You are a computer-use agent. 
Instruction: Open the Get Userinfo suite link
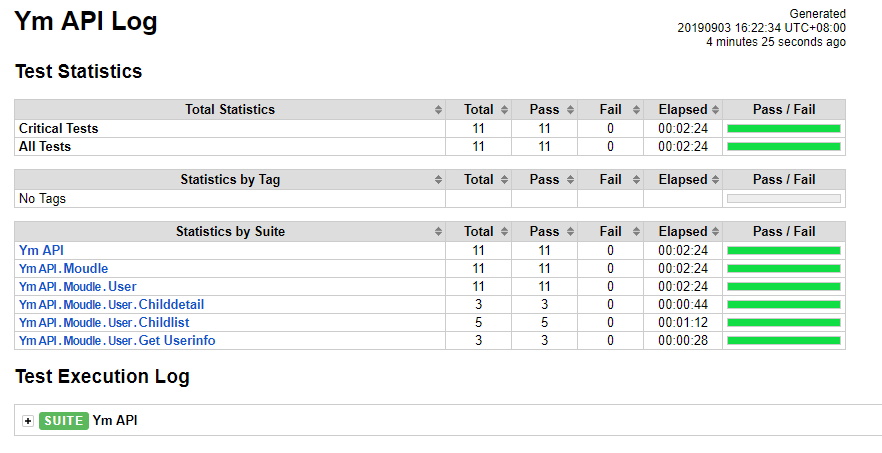point(117,340)
